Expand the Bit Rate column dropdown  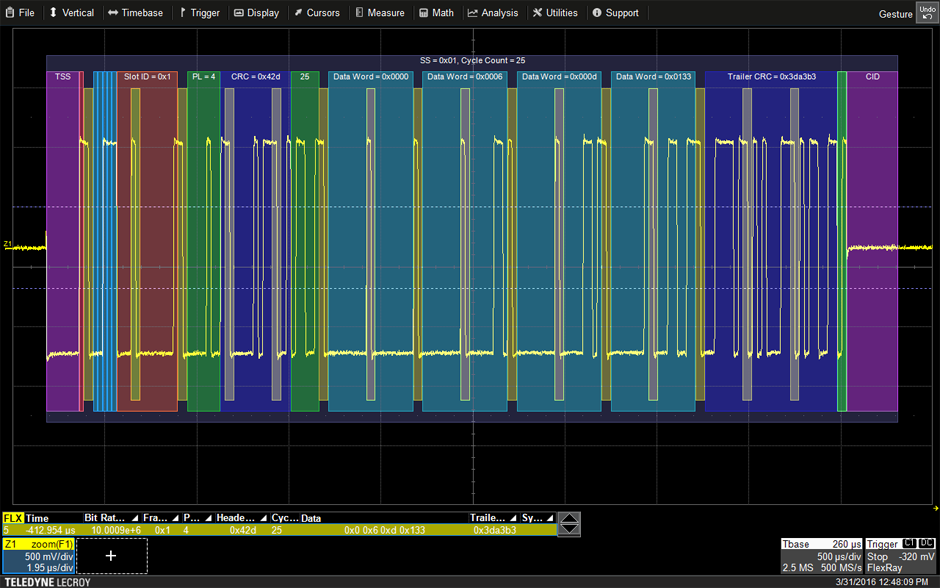134,518
